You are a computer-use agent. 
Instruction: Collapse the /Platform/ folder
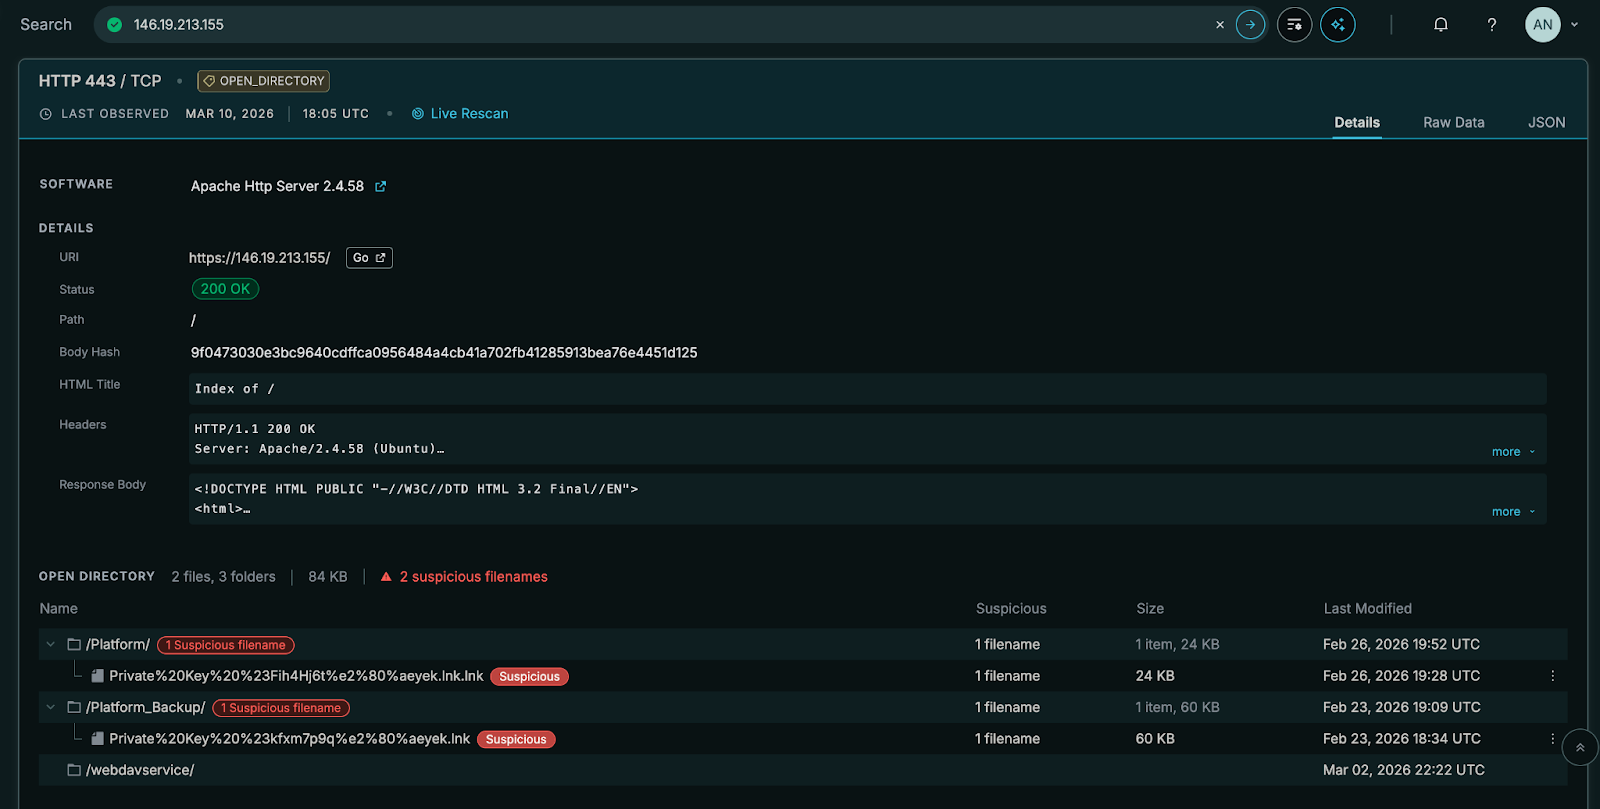[51, 645]
